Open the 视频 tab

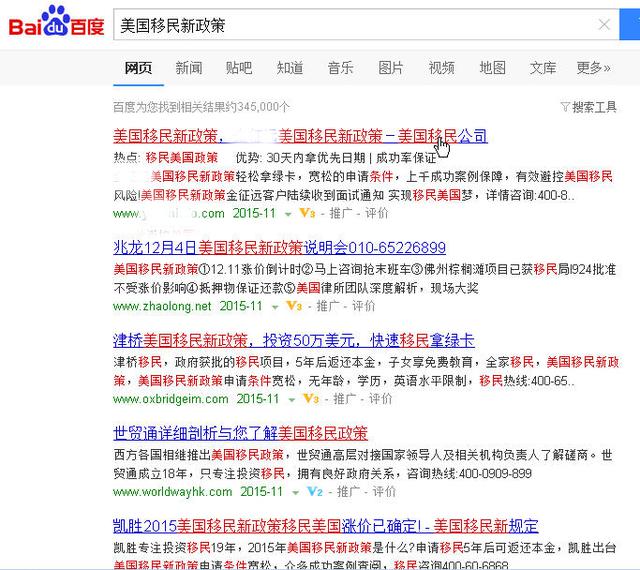442,68
